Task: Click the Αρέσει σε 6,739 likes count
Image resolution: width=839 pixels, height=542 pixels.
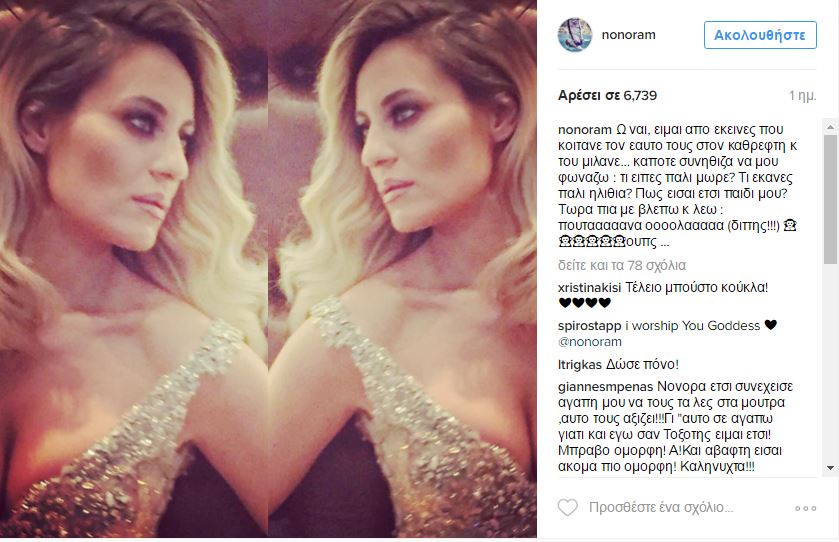Action: coord(607,95)
